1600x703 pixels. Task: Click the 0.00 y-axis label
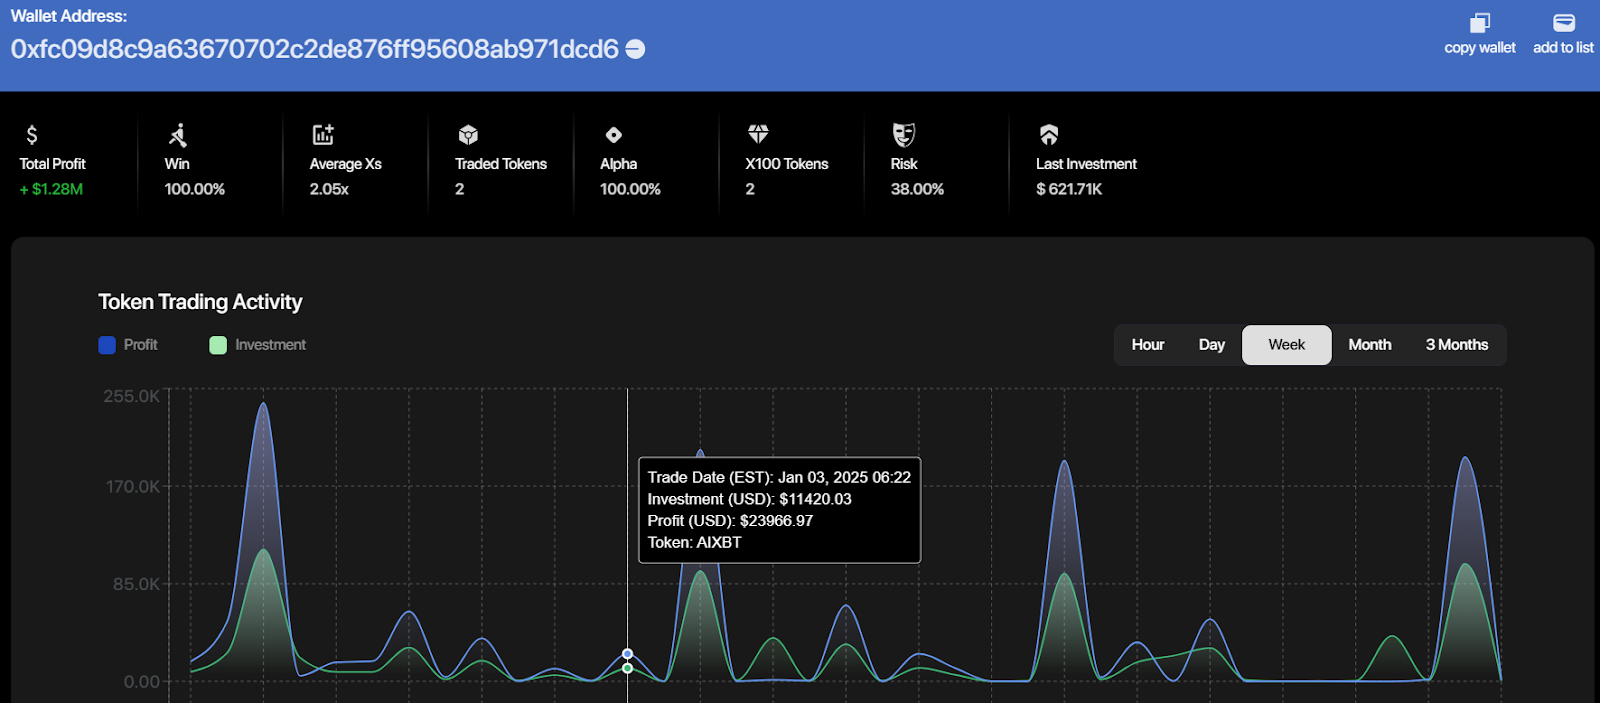tap(142, 682)
